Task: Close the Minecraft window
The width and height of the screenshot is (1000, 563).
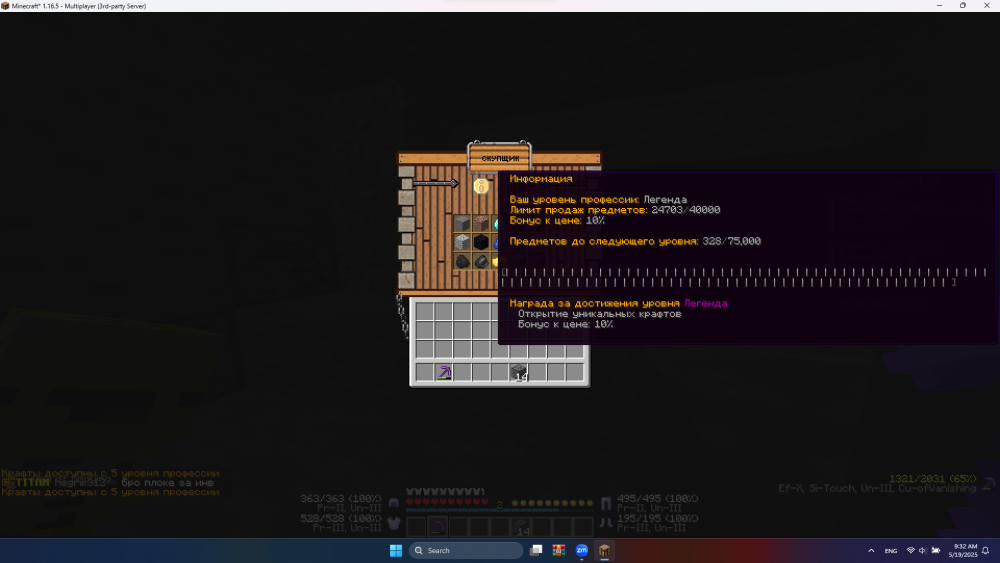Action: tap(987, 6)
